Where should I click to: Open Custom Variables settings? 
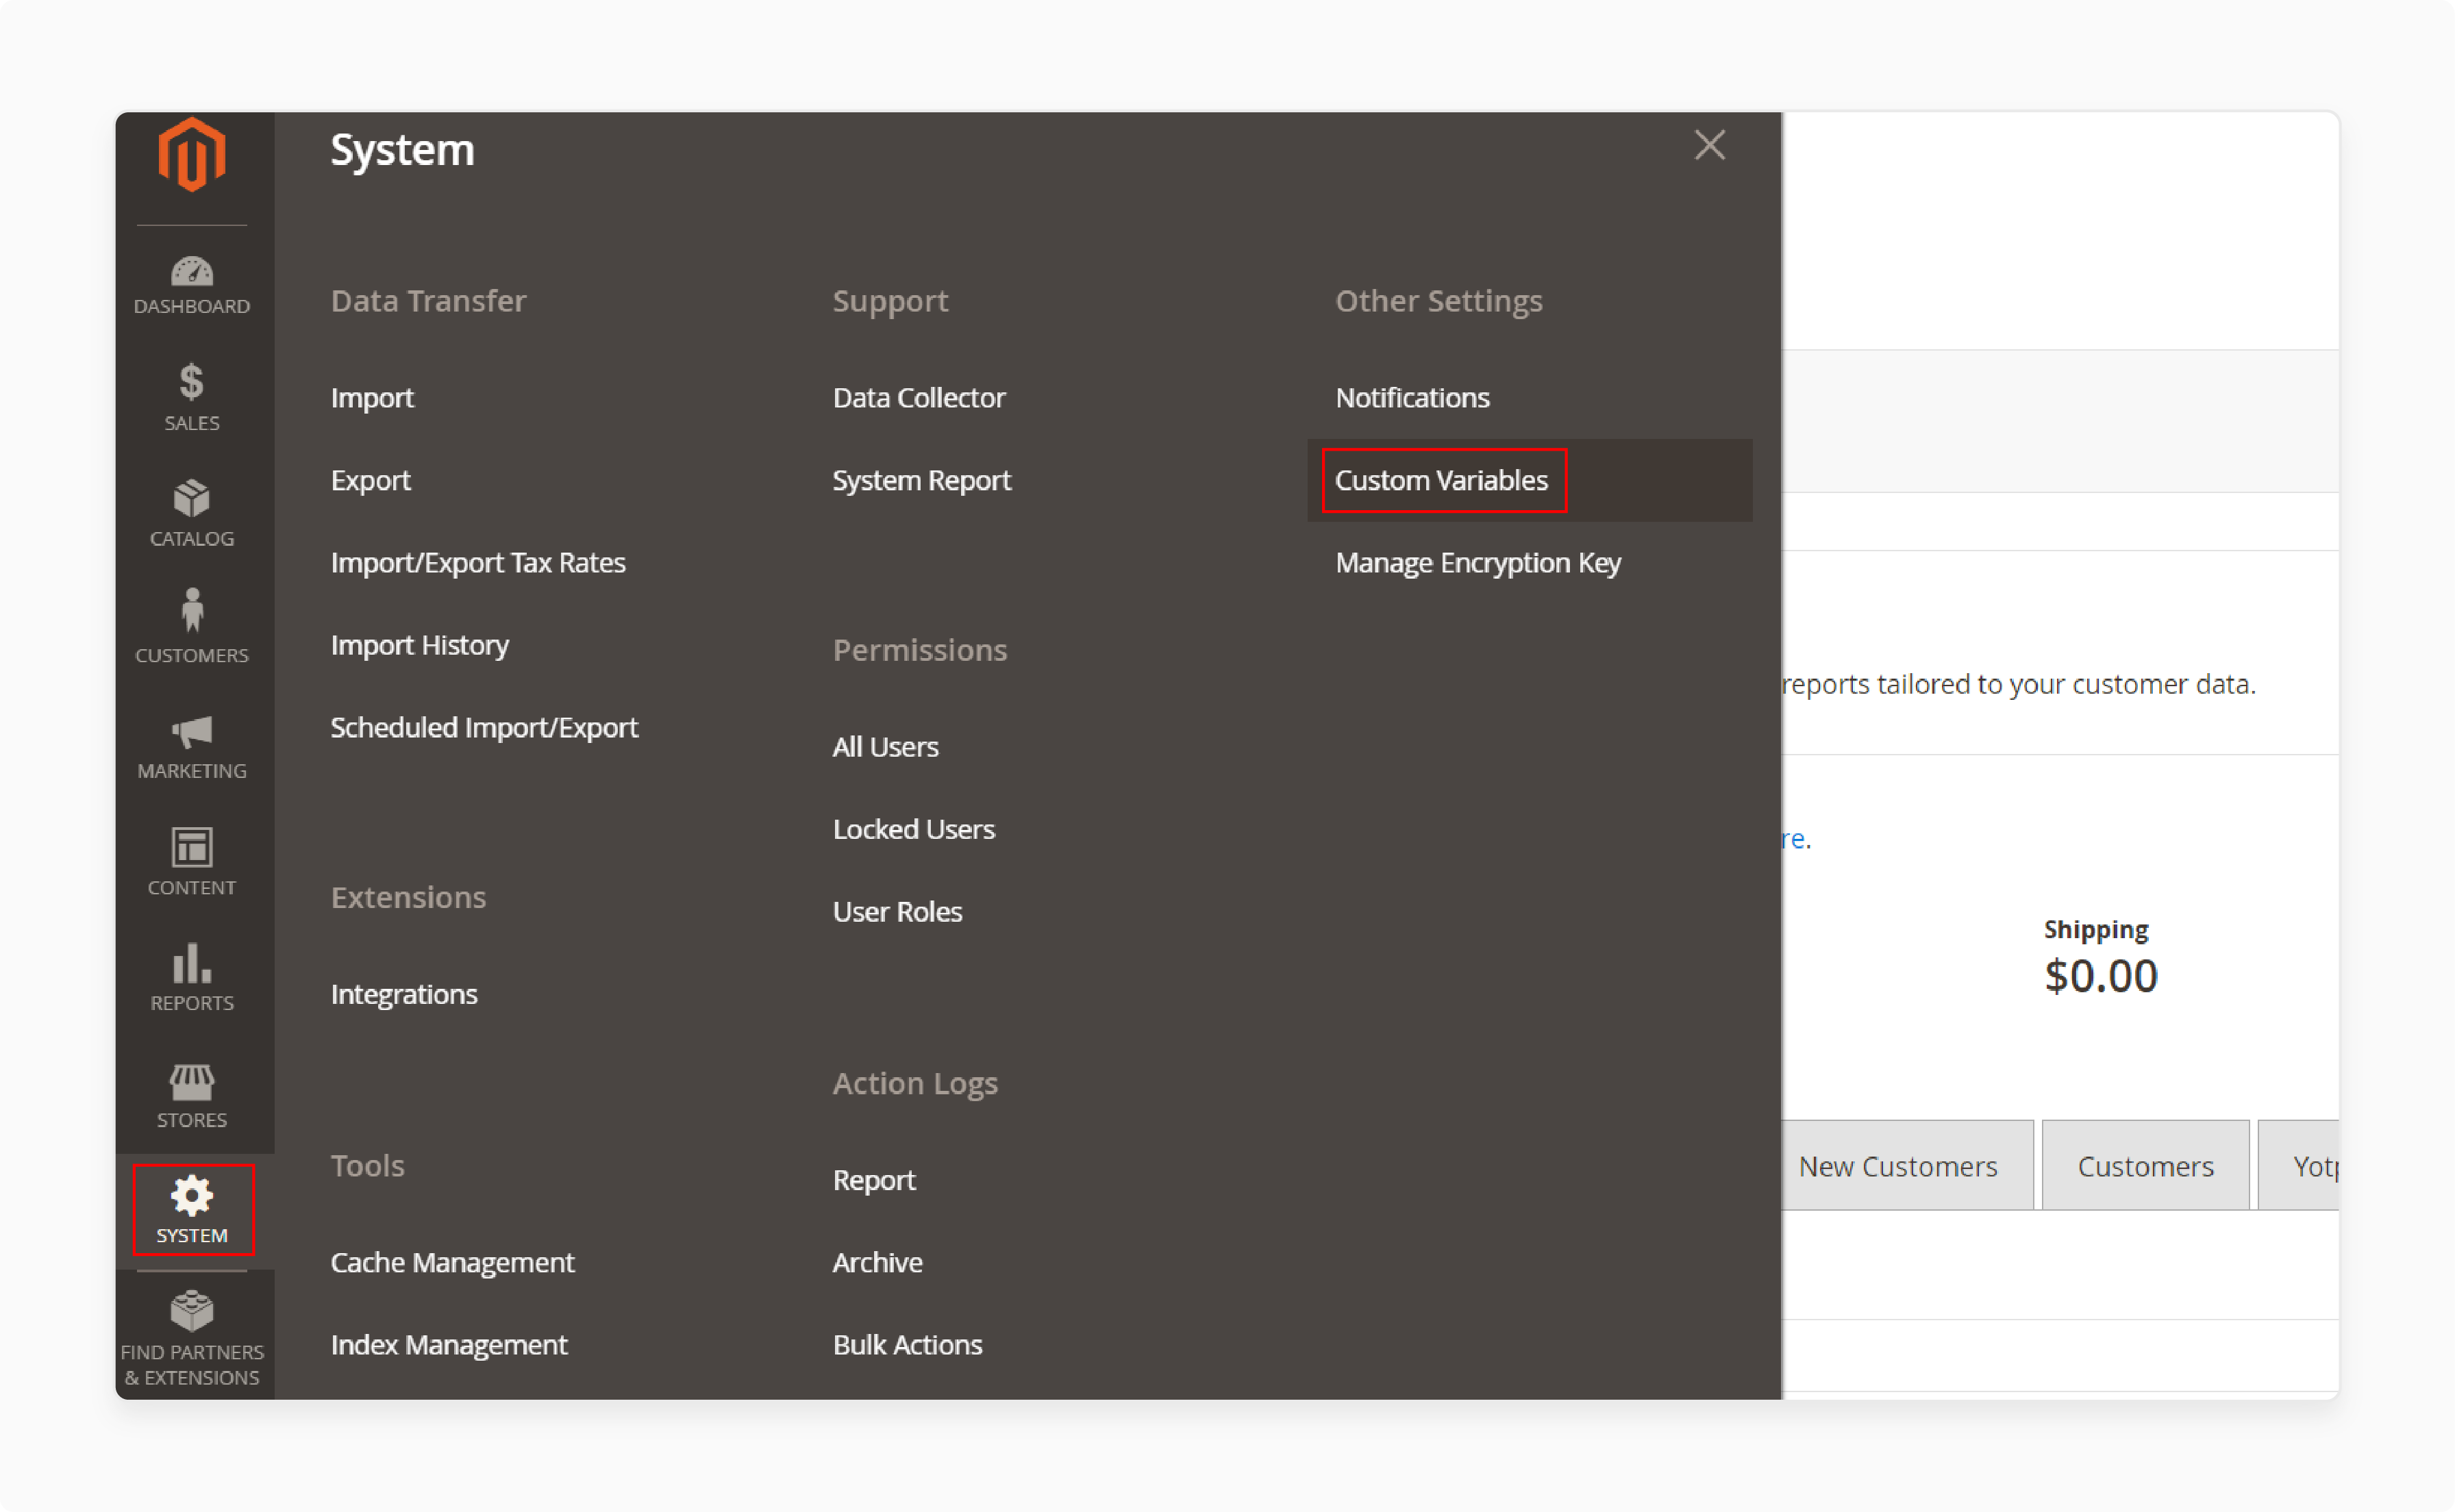[x=1441, y=479]
